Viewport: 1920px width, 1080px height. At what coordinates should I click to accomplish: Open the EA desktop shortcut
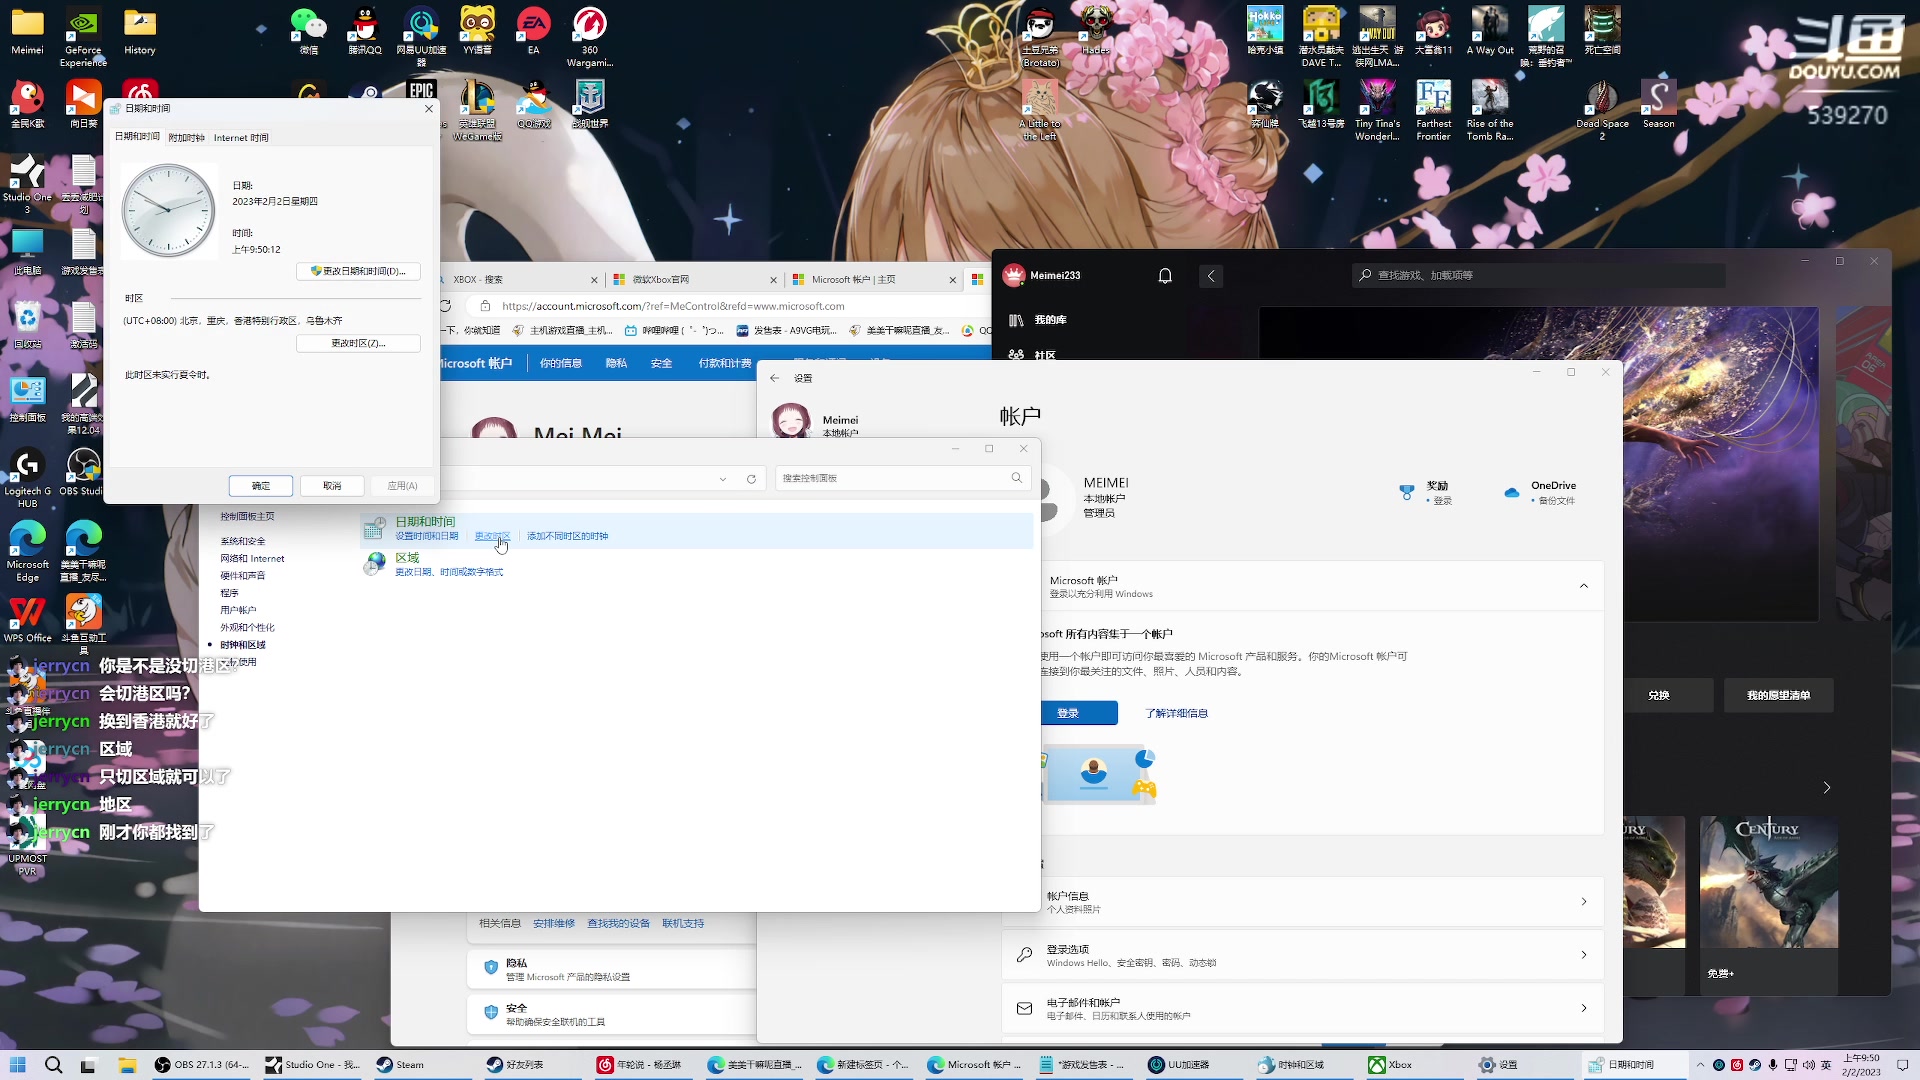[533, 30]
